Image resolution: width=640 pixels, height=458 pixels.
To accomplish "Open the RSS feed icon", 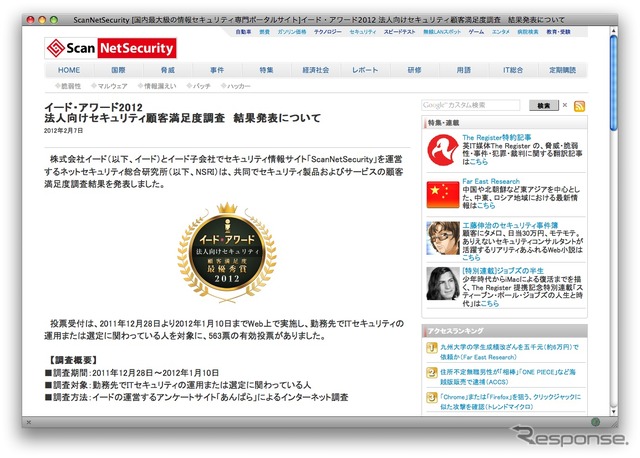I will click(580, 105).
